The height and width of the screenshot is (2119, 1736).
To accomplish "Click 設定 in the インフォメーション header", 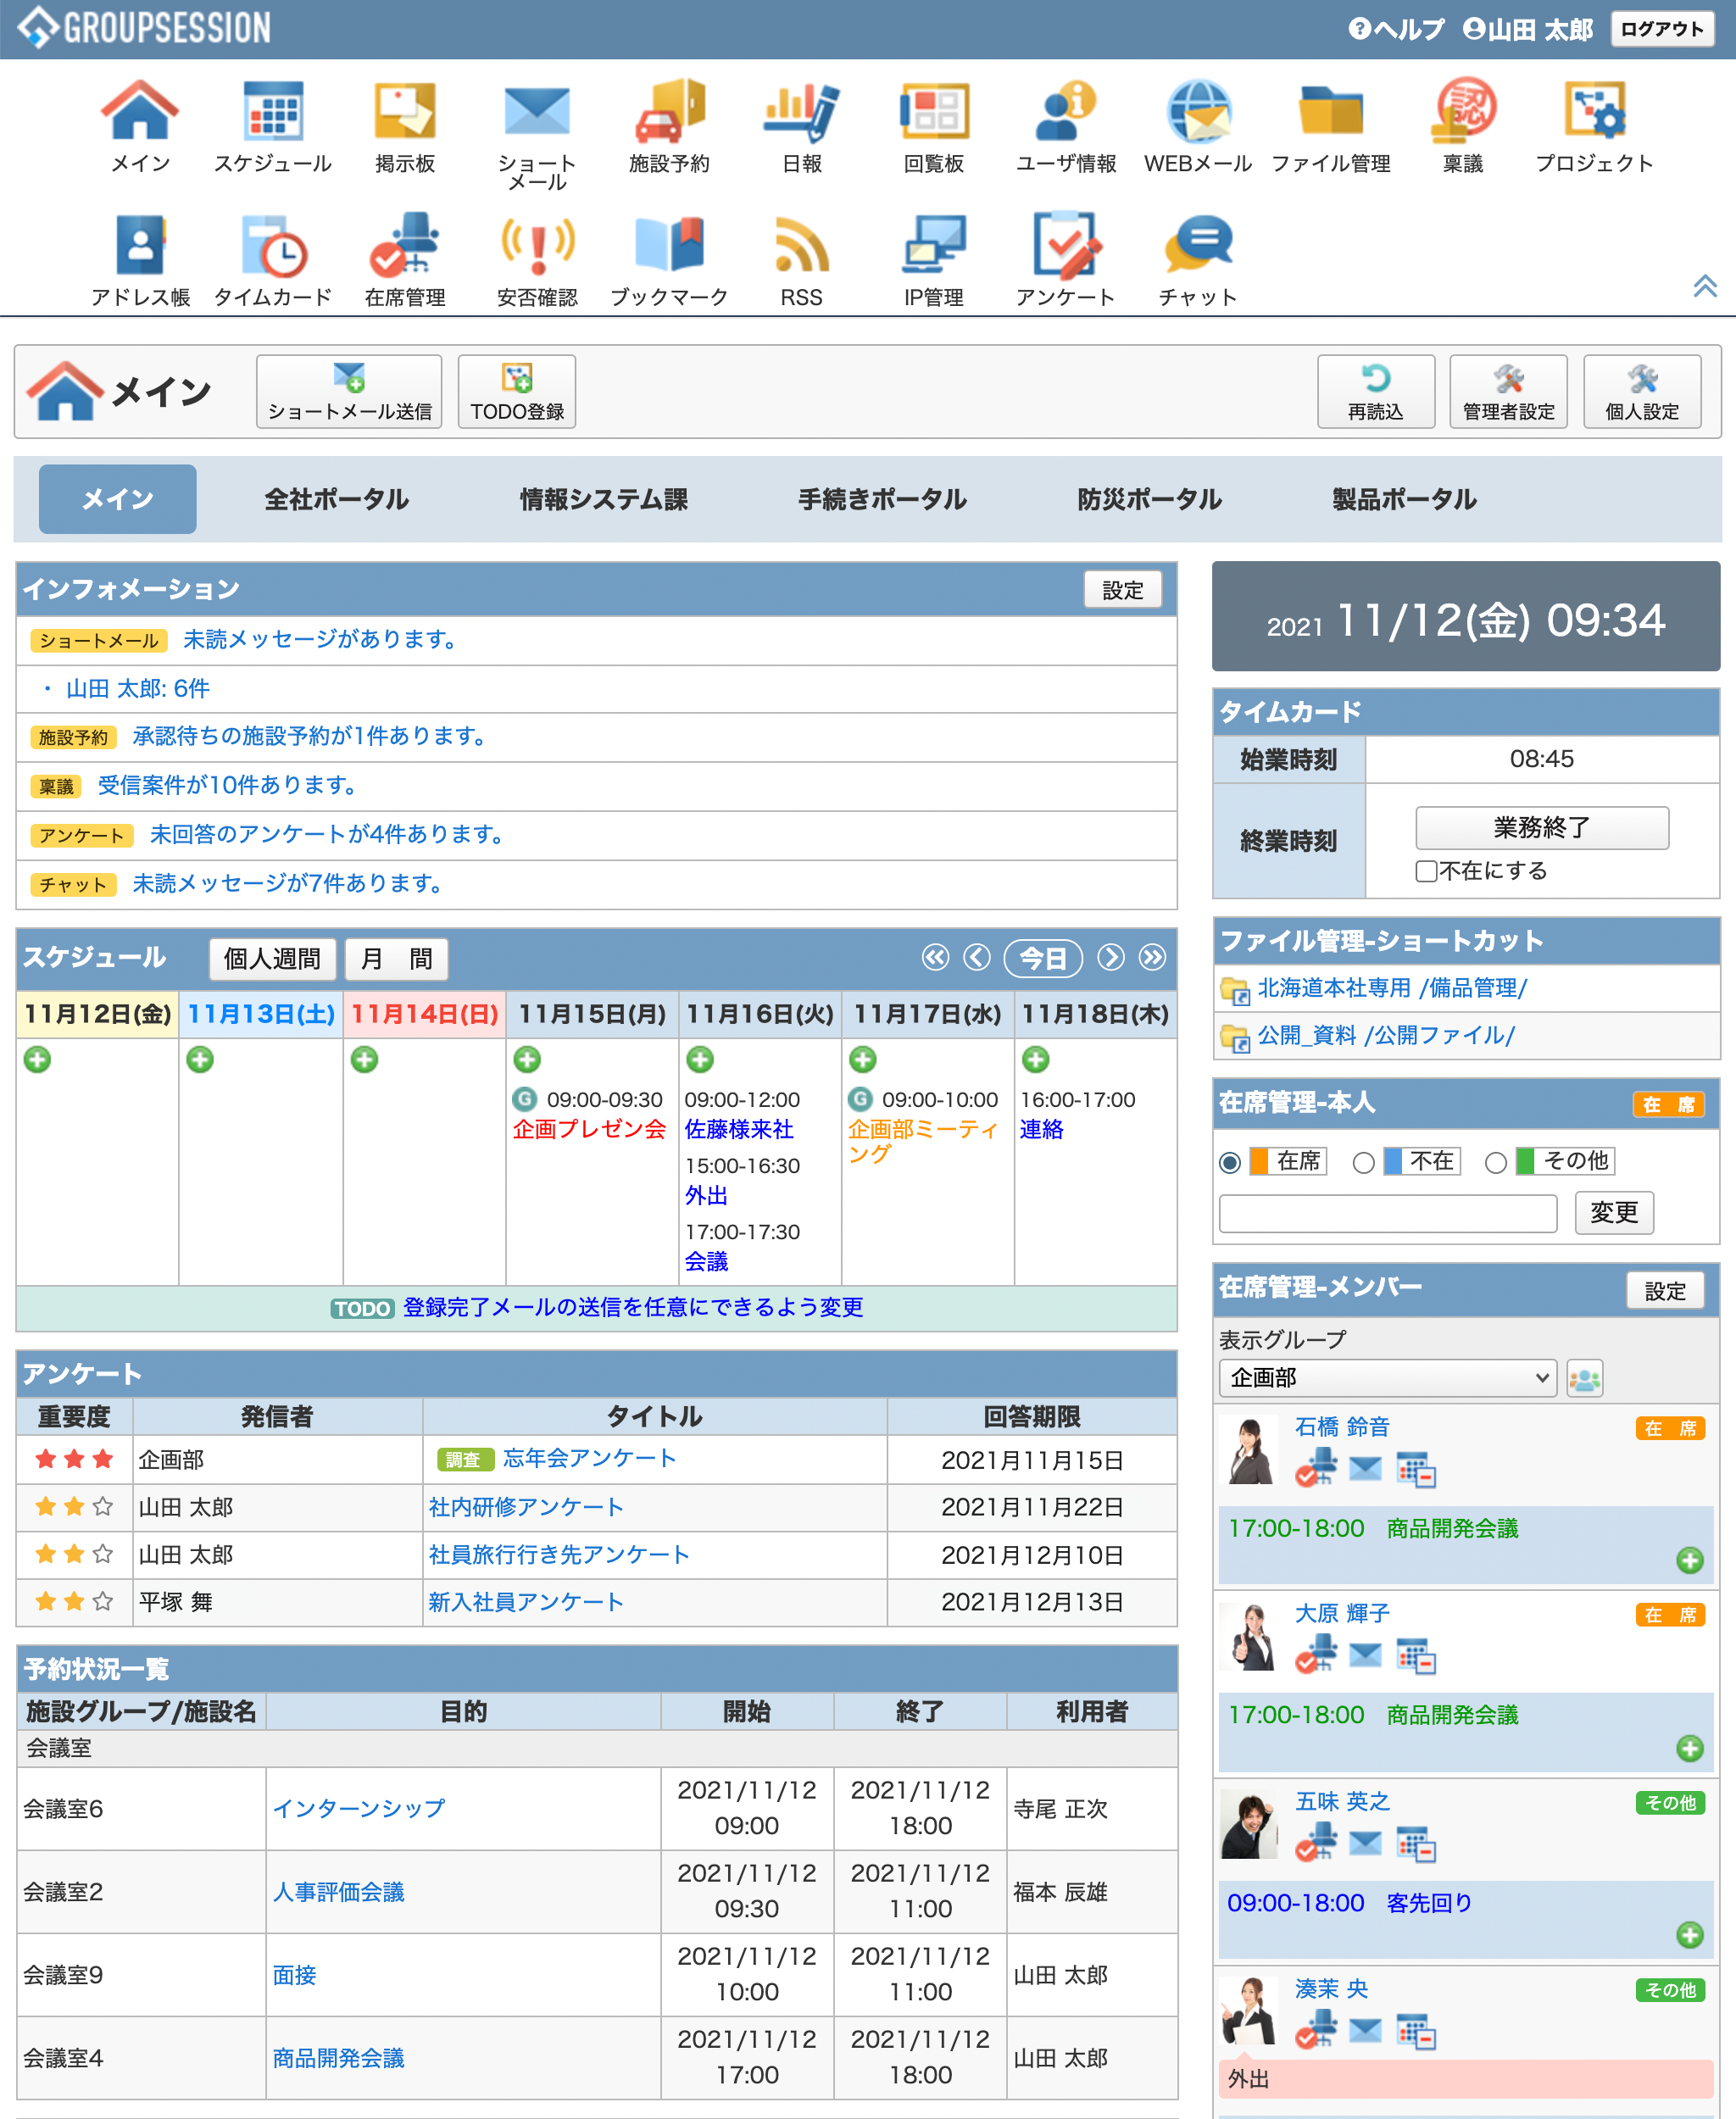I will (1123, 590).
